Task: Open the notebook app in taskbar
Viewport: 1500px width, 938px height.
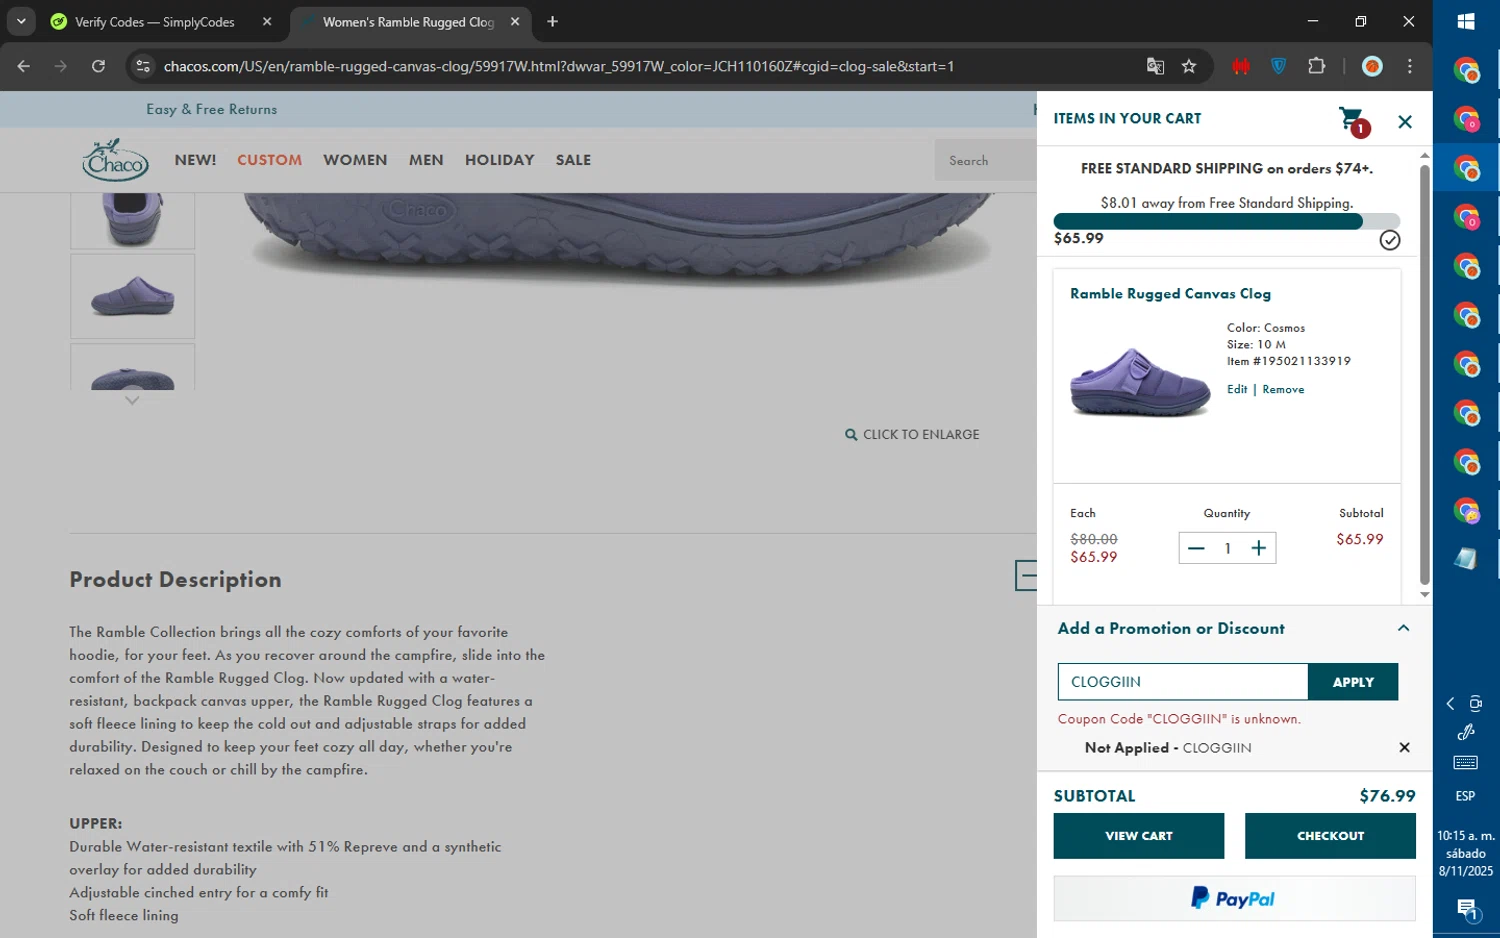Action: coord(1466,558)
